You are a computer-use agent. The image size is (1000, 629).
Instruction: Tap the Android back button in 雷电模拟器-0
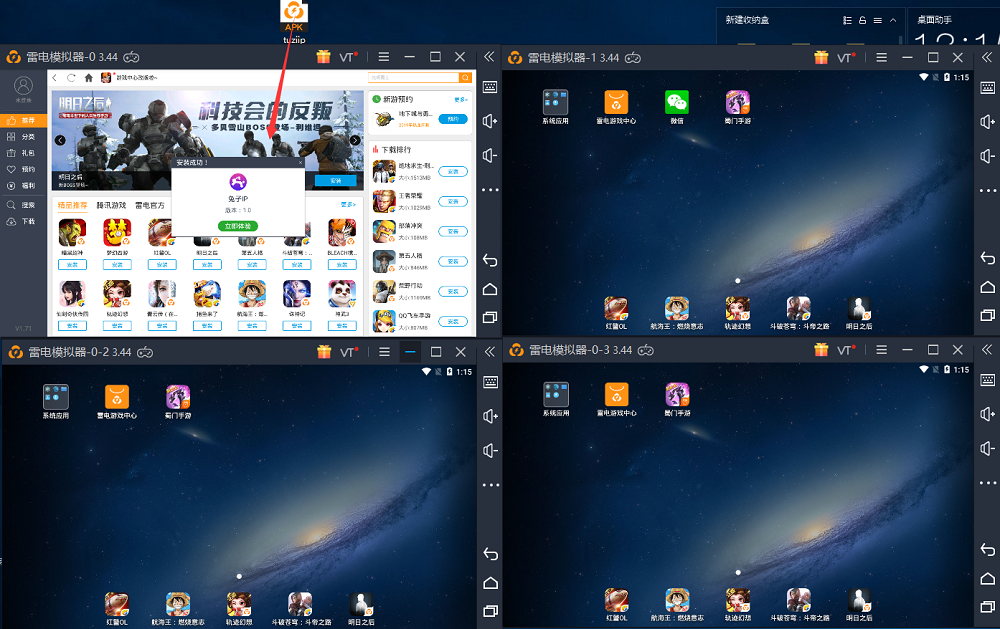490,260
